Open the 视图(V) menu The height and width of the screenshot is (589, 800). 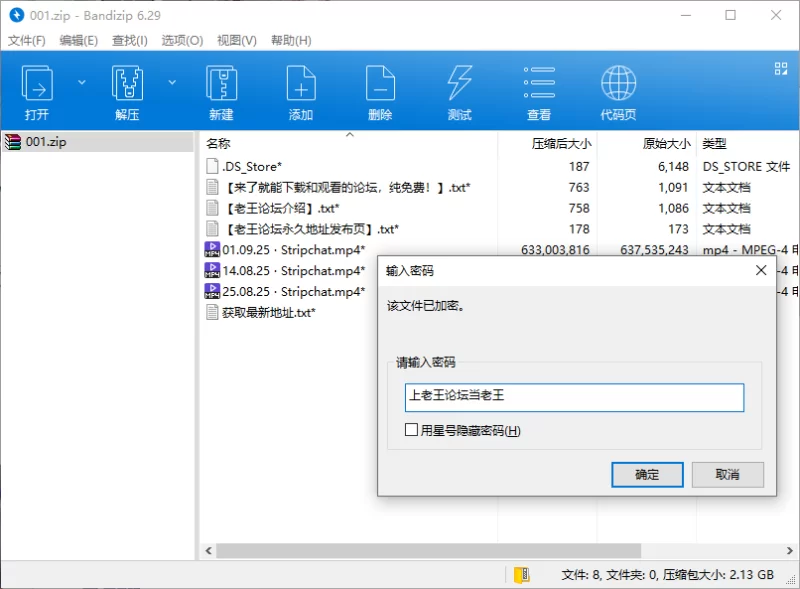[x=237, y=40]
